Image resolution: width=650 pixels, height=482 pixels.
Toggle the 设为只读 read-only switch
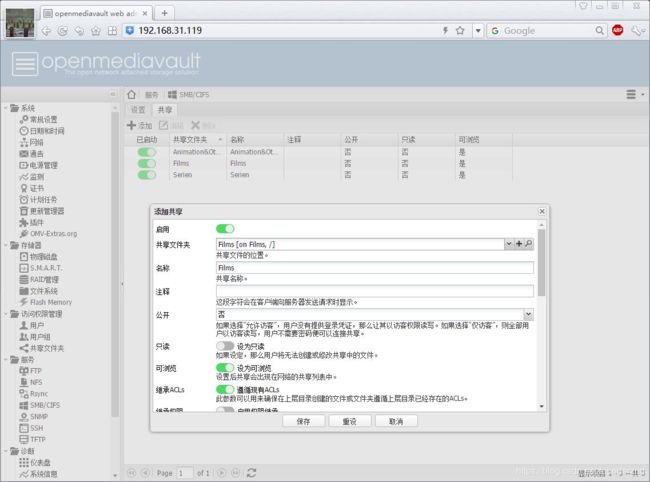(225, 346)
